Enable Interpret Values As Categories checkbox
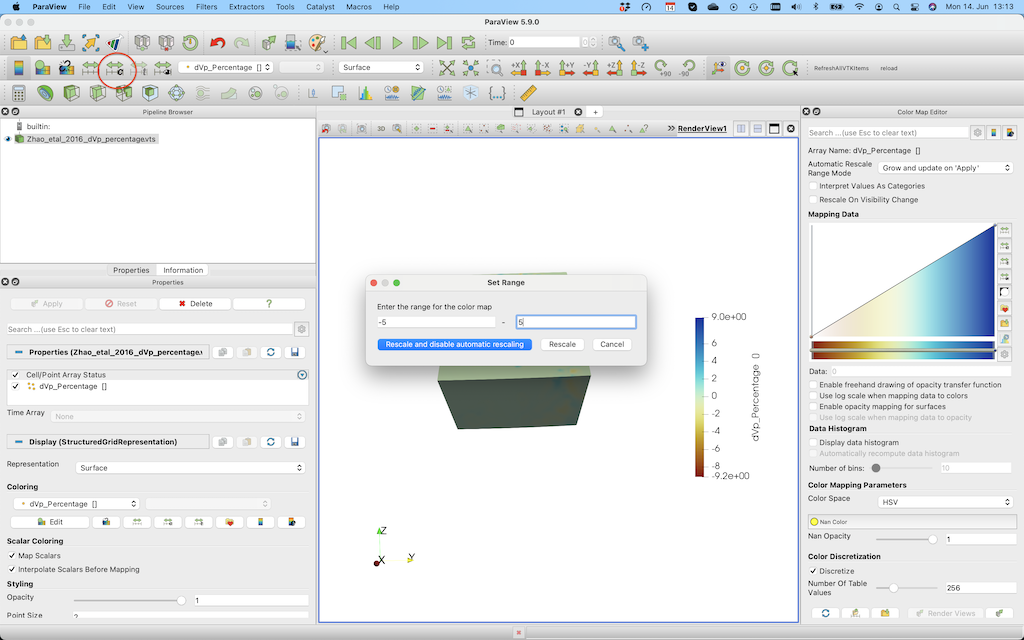Viewport: 1024px width, 640px height. [813, 186]
